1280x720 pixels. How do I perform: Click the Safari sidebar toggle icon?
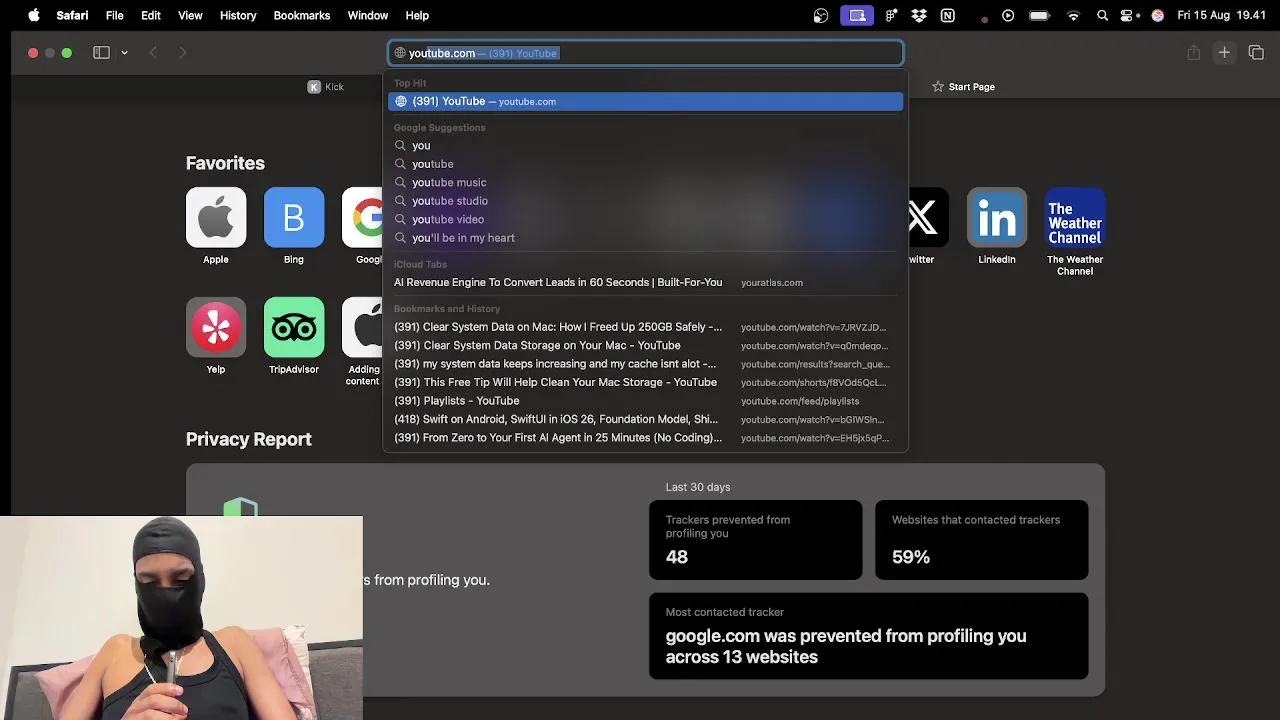click(x=101, y=52)
